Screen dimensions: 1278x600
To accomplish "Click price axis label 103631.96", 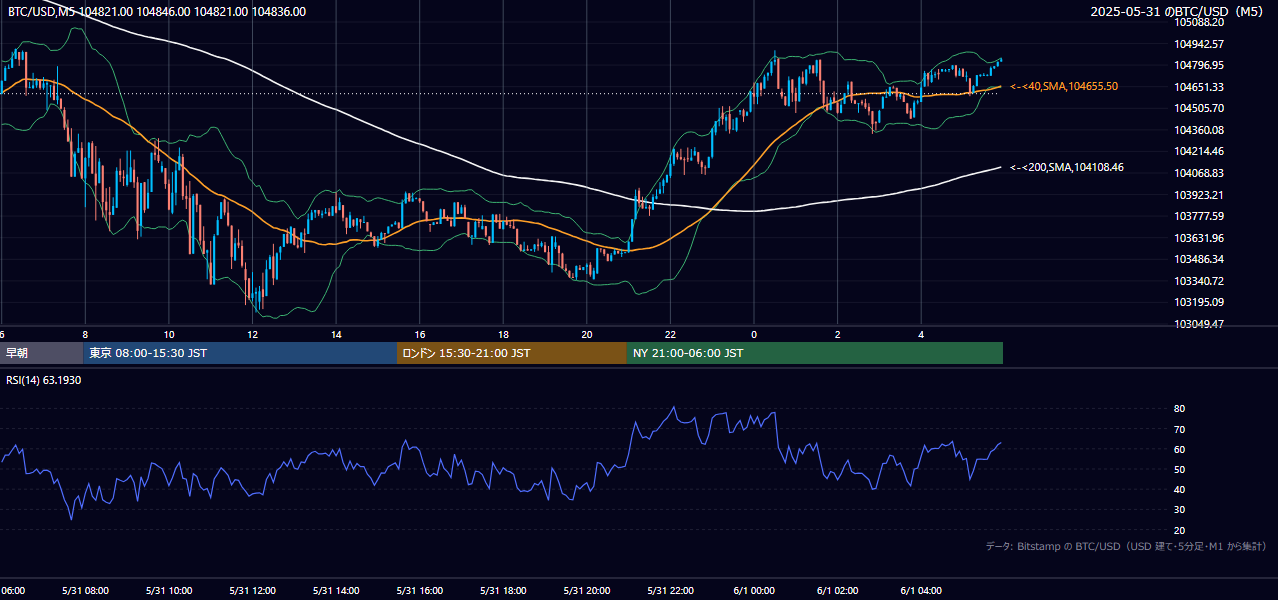I will 1200,238.
